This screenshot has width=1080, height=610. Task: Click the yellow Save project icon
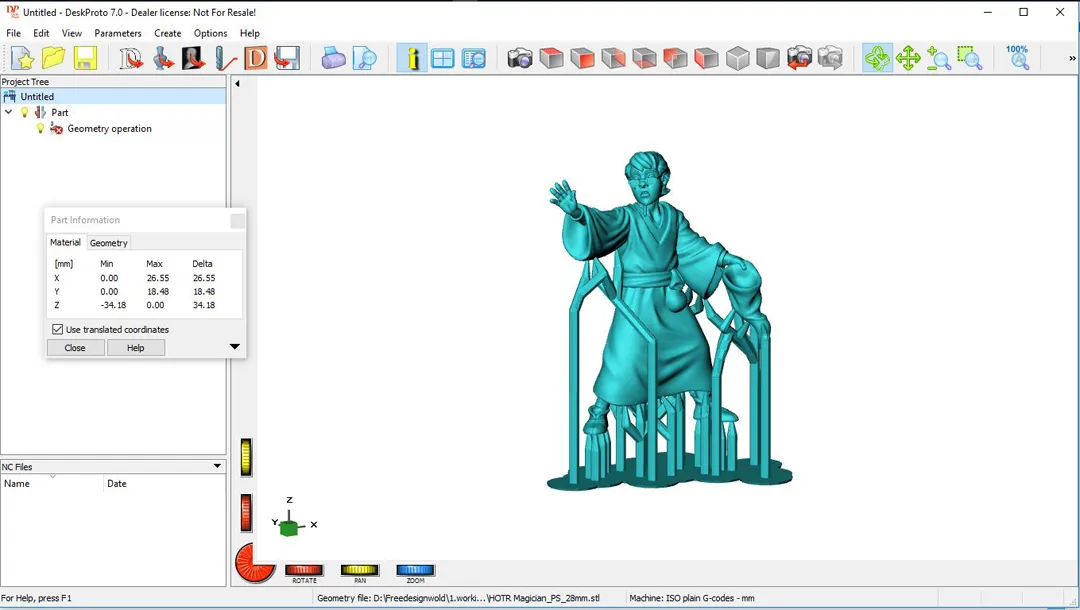[x=85, y=58]
